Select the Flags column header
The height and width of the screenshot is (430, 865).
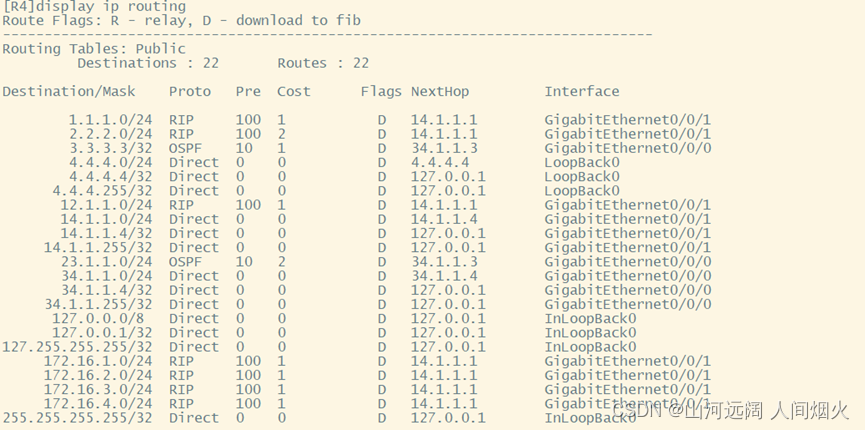click(x=381, y=91)
